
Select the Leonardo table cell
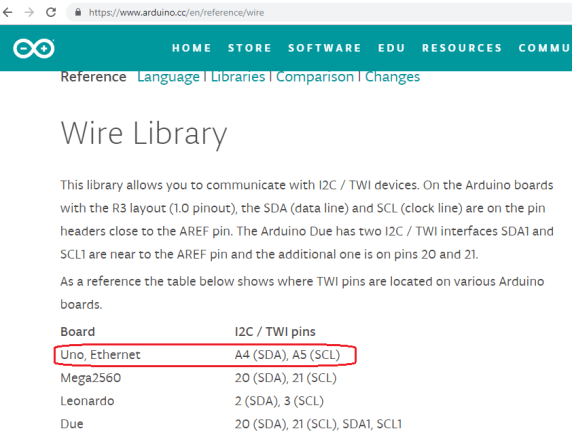[x=87, y=401]
